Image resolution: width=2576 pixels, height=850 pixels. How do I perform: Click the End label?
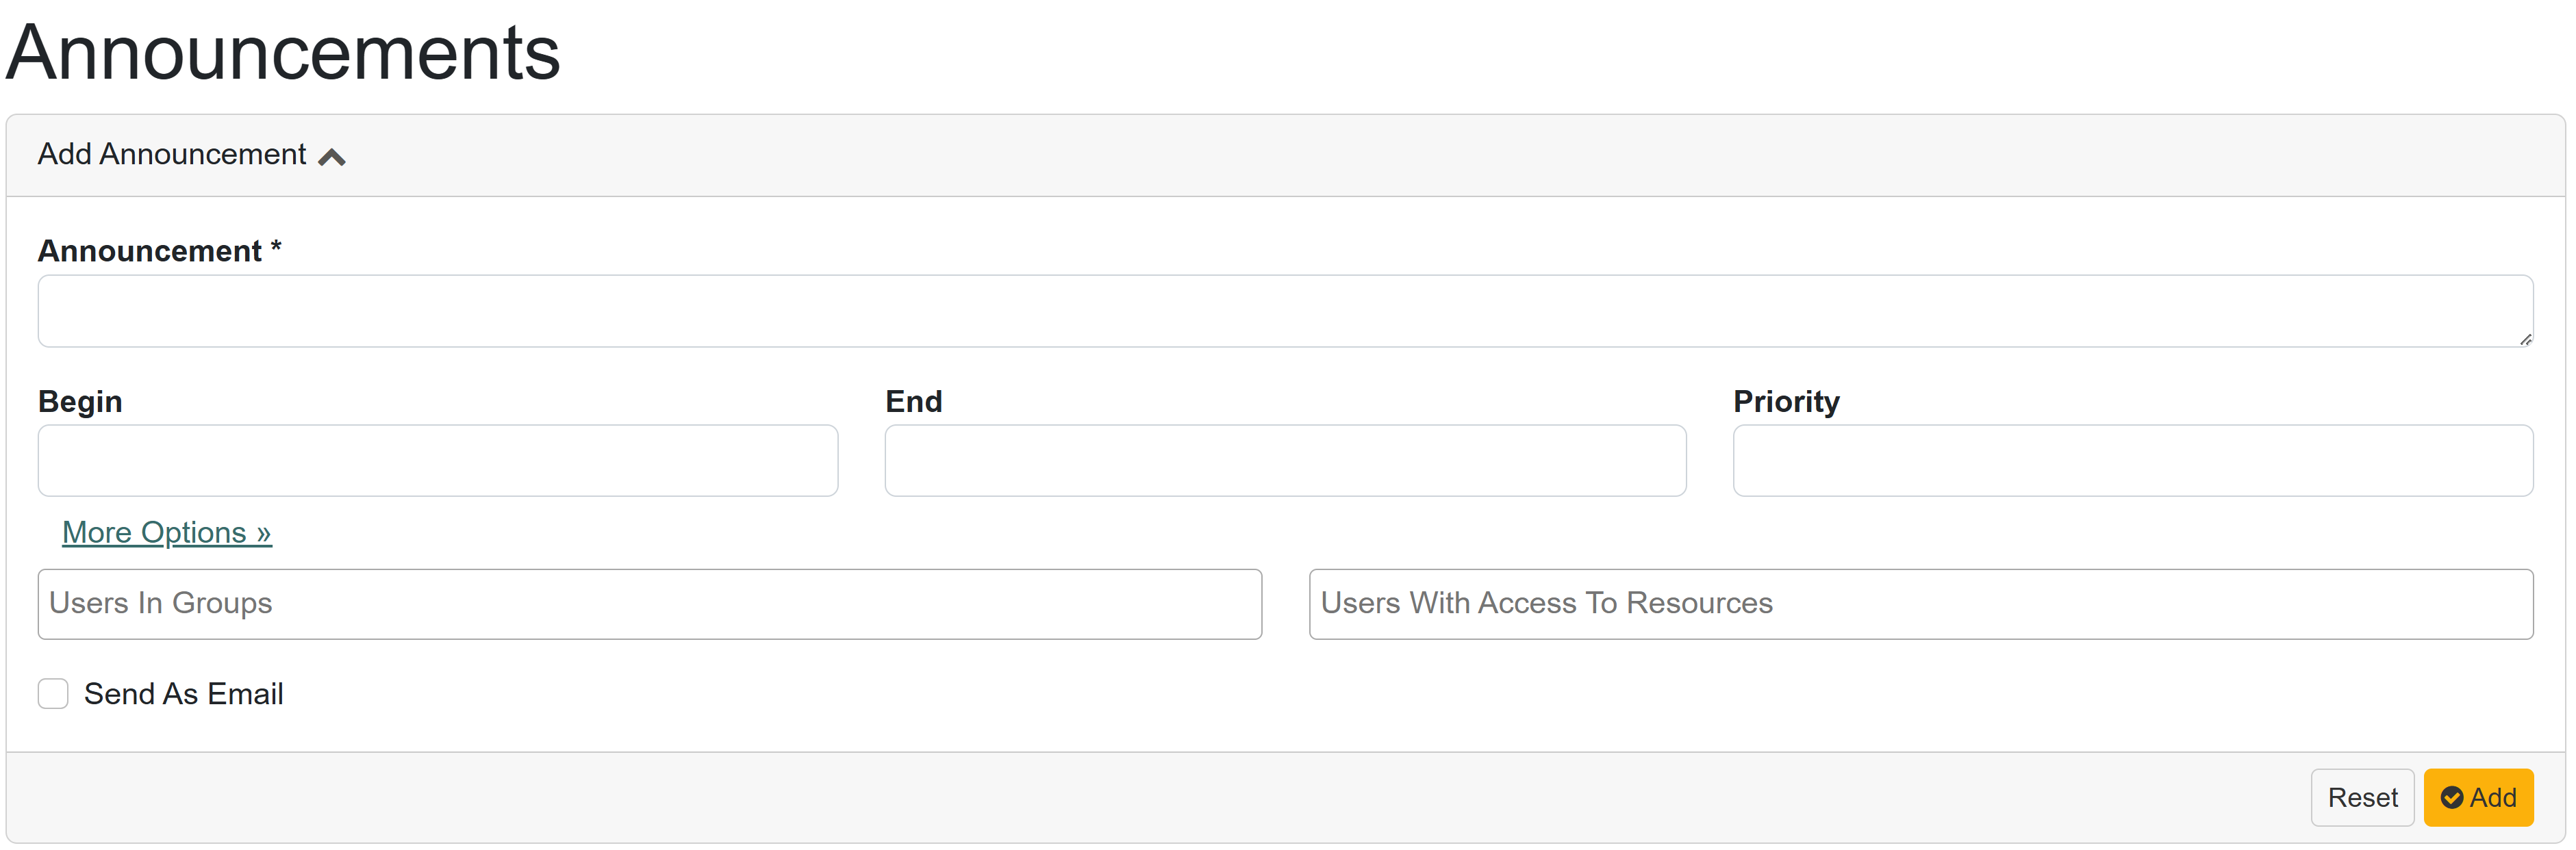[x=913, y=401]
